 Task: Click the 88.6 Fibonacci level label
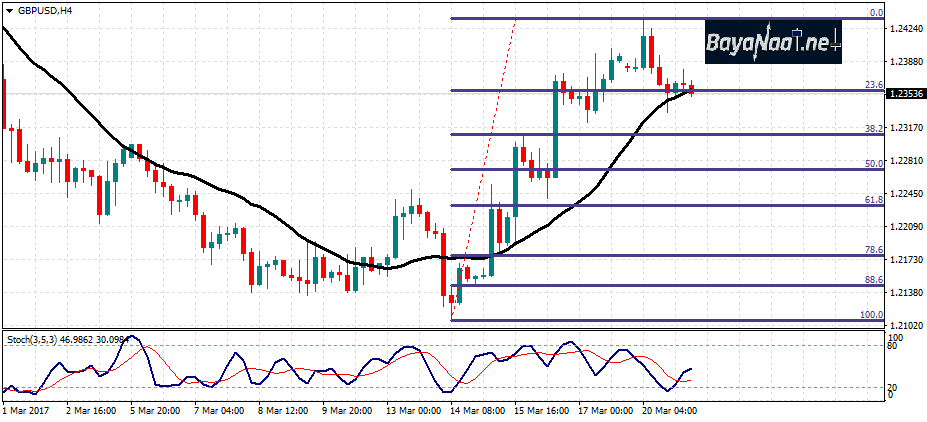click(873, 280)
